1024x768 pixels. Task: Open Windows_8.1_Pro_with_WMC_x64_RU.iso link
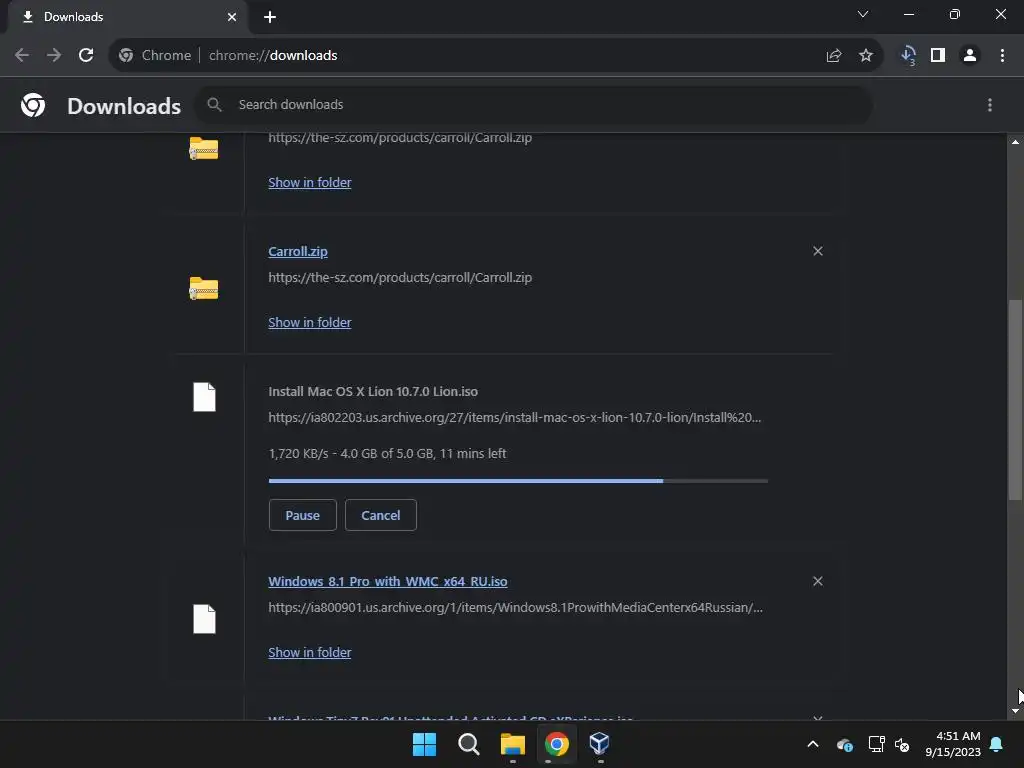[x=388, y=581]
